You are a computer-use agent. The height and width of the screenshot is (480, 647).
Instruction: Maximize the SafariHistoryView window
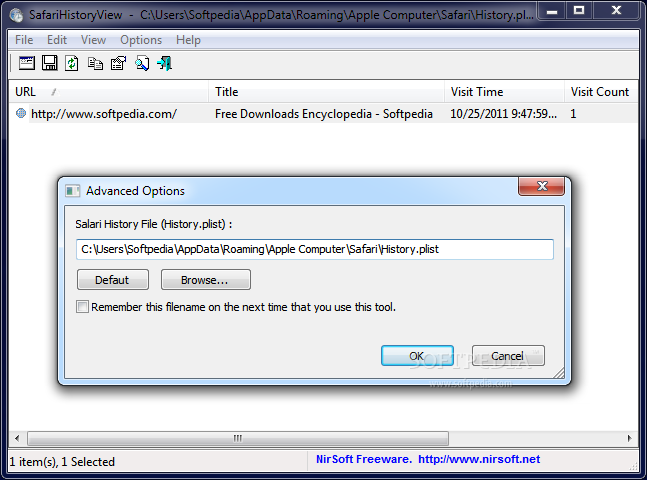(579, 11)
